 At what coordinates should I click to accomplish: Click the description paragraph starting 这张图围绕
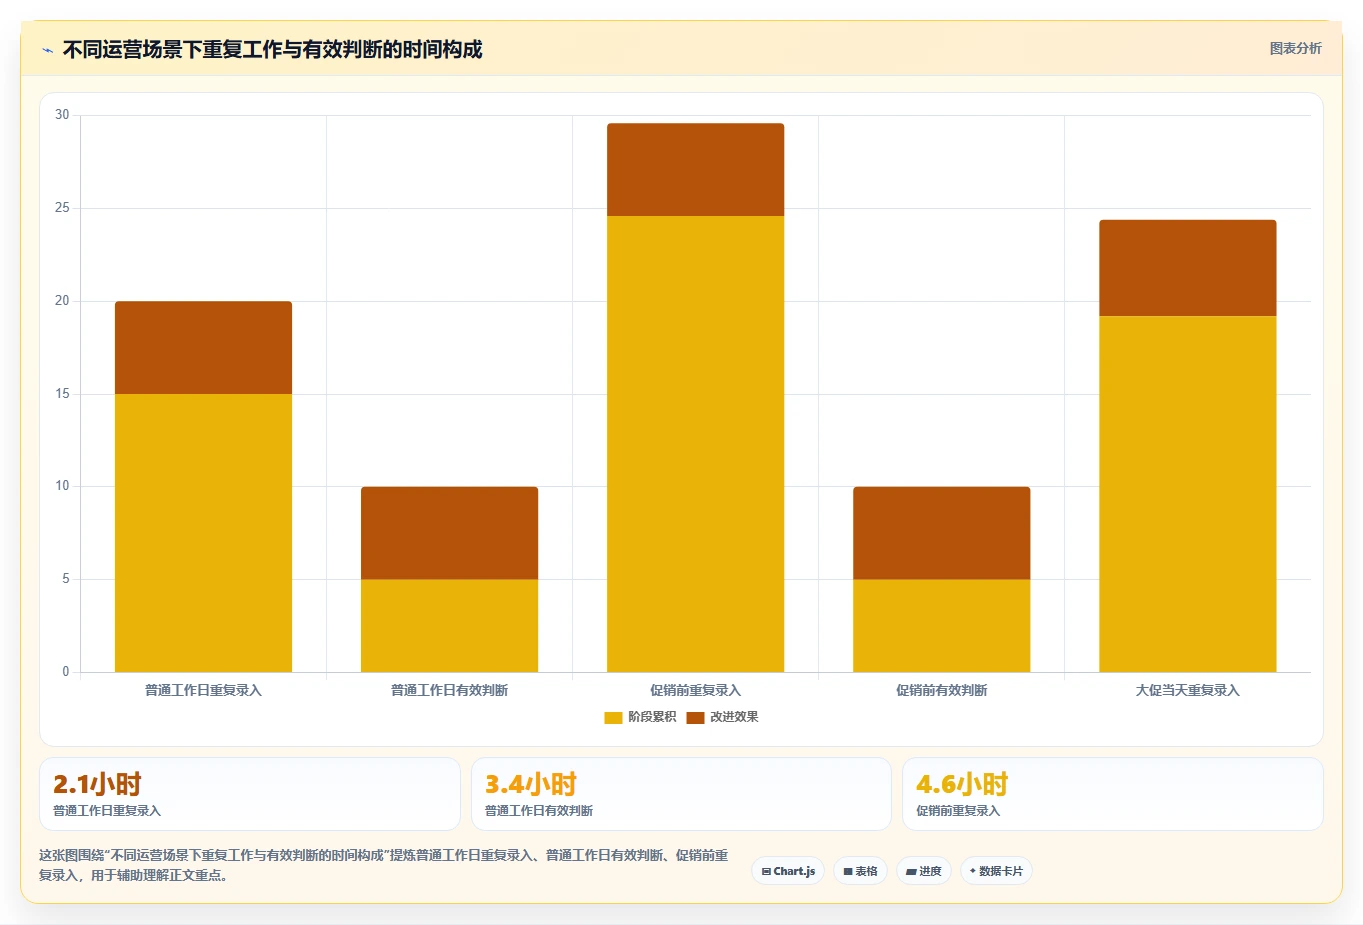(x=384, y=865)
